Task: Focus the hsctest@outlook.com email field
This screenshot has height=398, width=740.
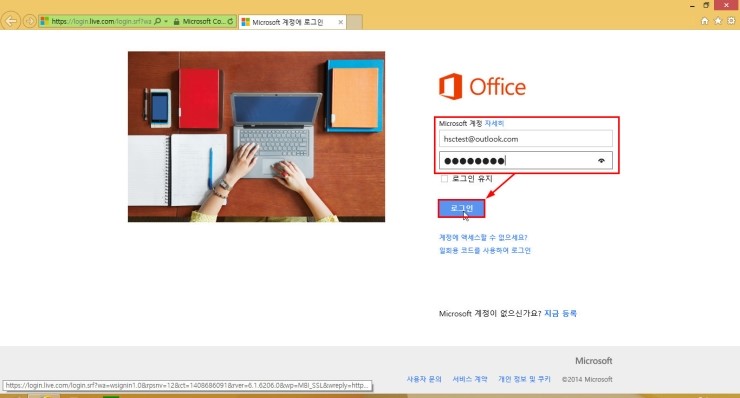Action: coord(526,139)
